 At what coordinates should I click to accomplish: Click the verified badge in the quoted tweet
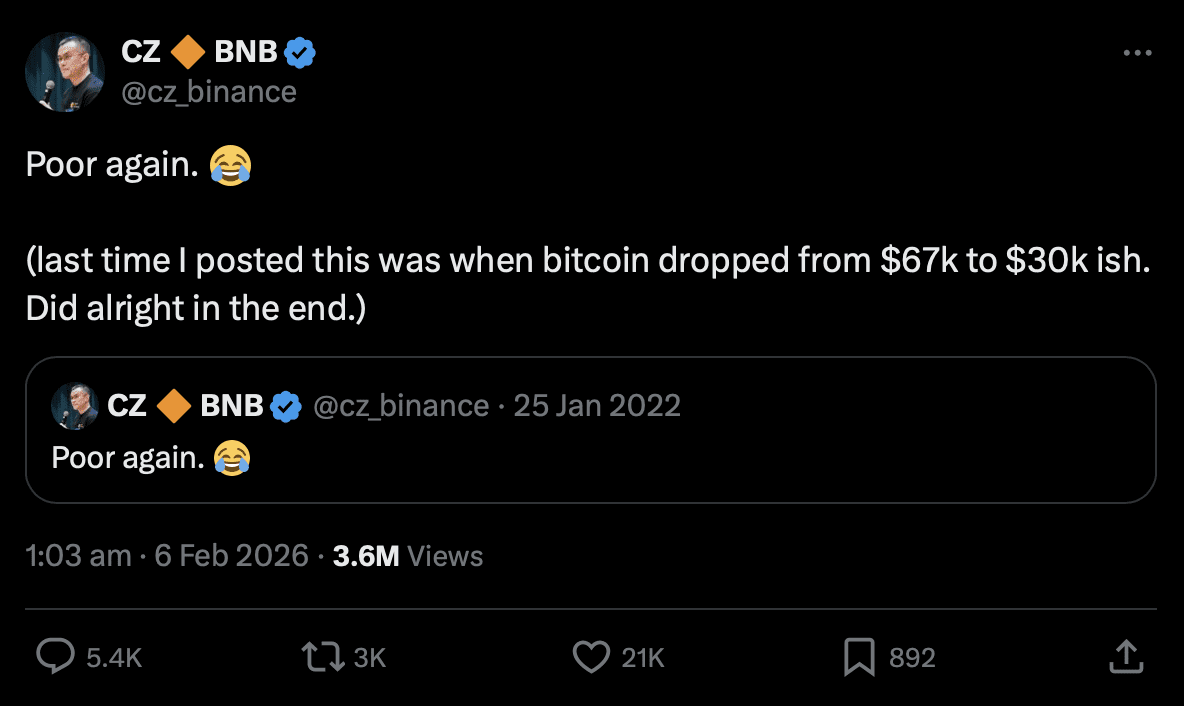287,406
